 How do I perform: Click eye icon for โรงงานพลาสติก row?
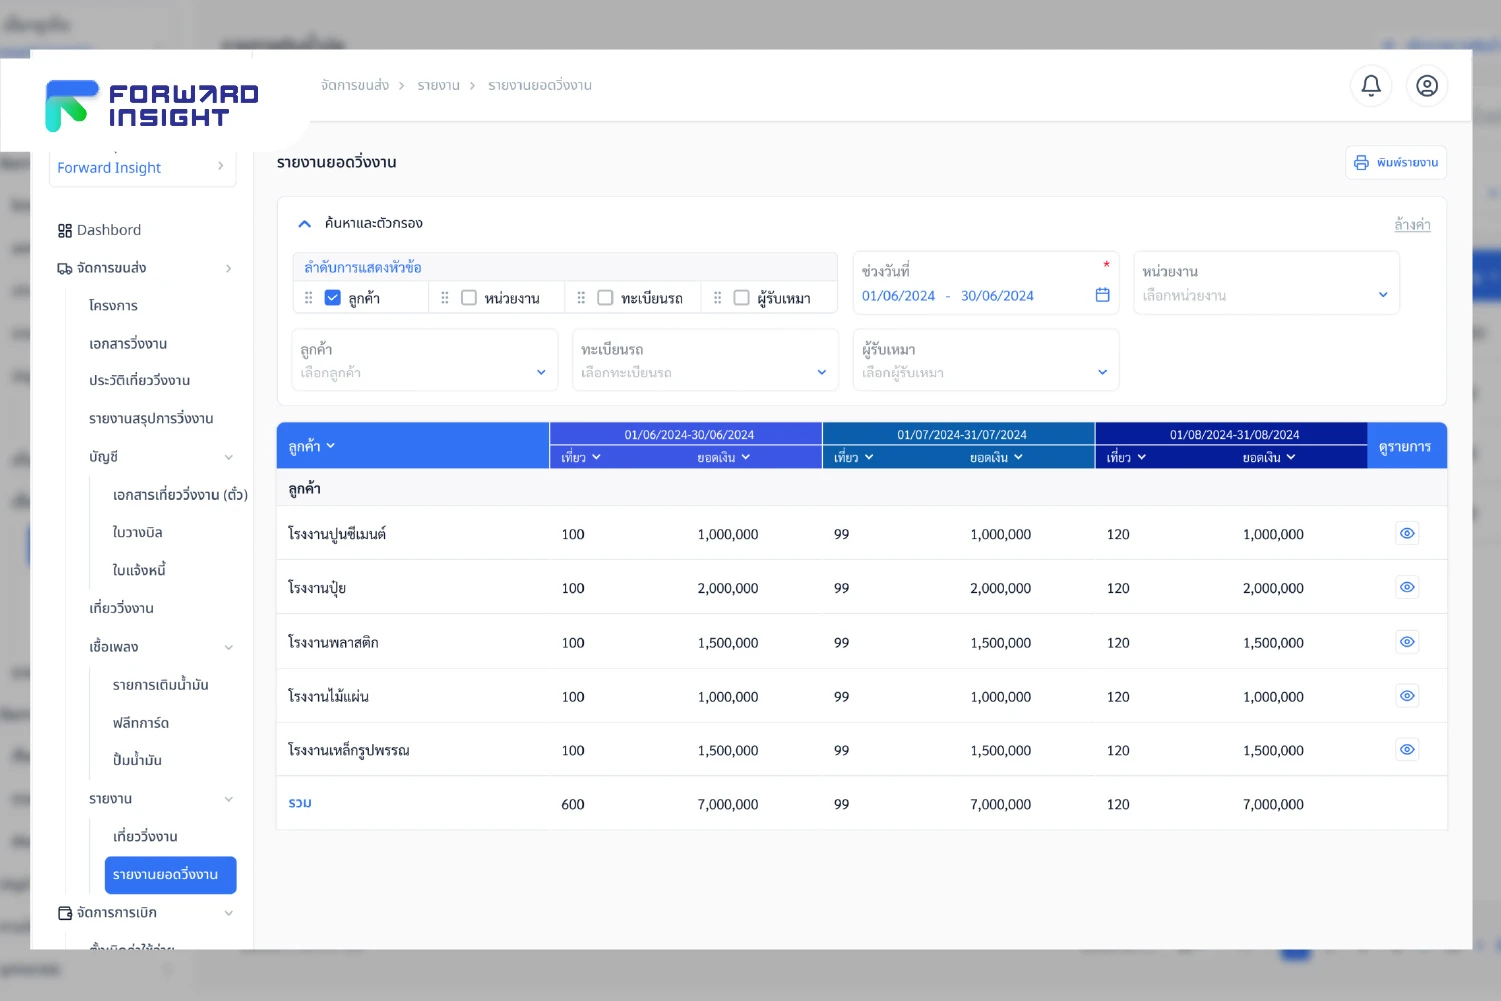pos(1406,642)
